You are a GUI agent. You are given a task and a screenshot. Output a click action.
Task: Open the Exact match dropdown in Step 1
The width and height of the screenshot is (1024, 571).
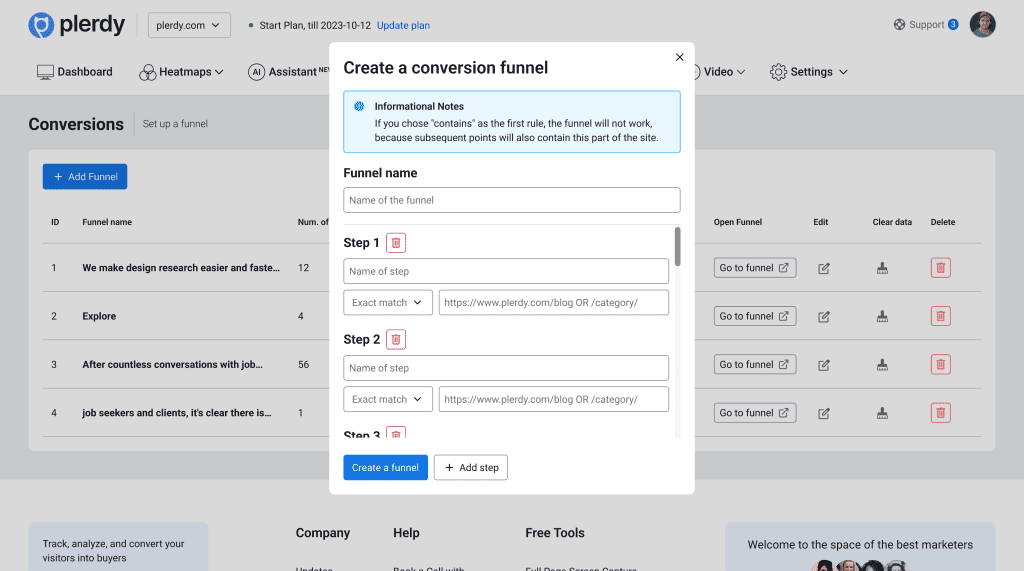tap(388, 302)
